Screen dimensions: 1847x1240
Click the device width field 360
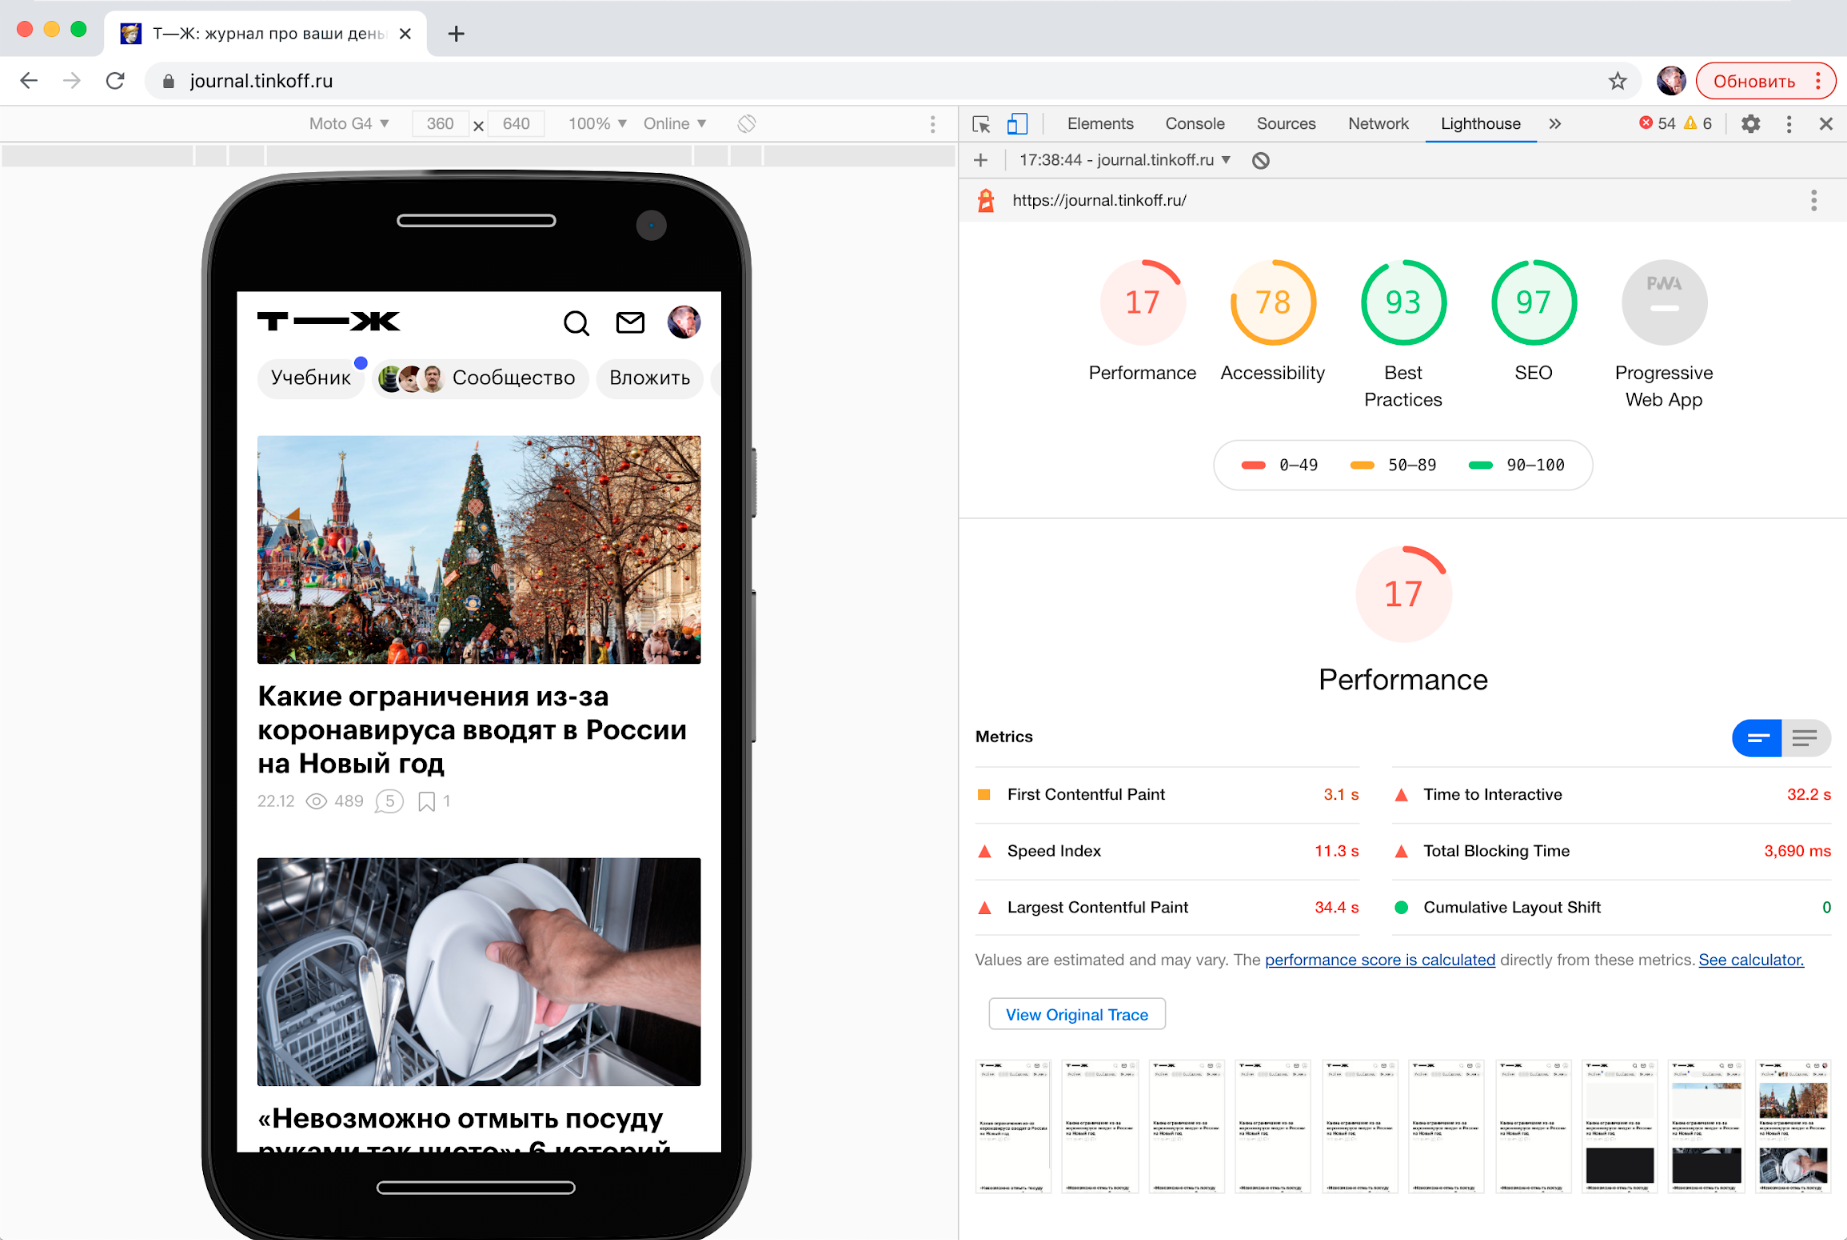coord(440,123)
